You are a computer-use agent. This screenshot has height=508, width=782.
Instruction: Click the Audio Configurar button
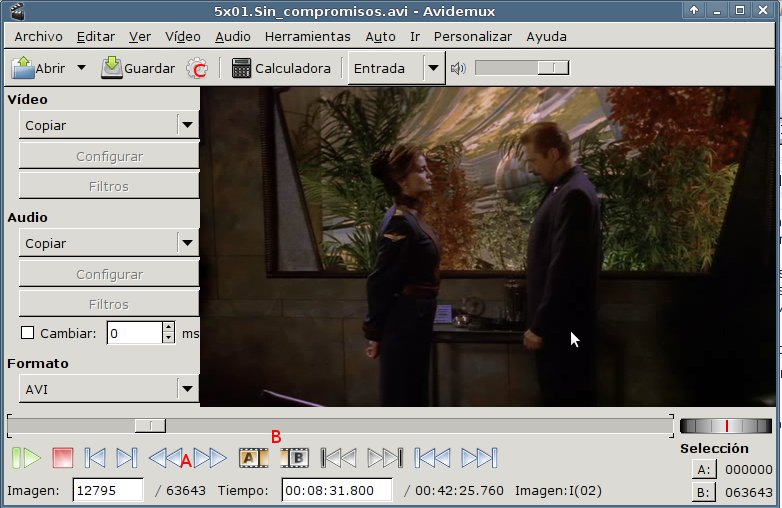[109, 274]
